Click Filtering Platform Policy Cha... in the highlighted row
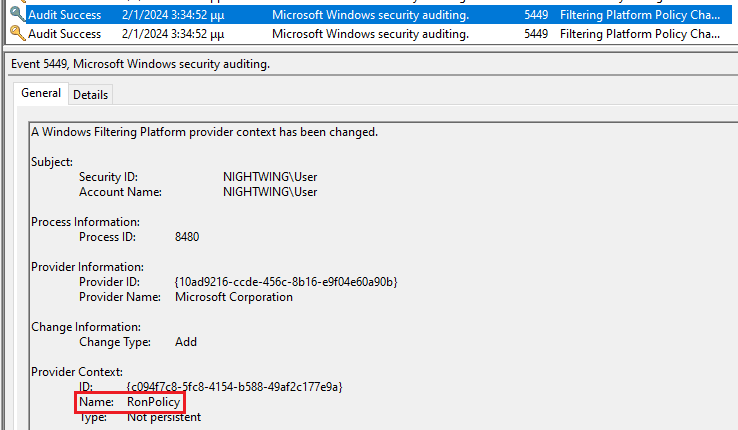The width and height of the screenshot is (738, 430). pos(640,15)
